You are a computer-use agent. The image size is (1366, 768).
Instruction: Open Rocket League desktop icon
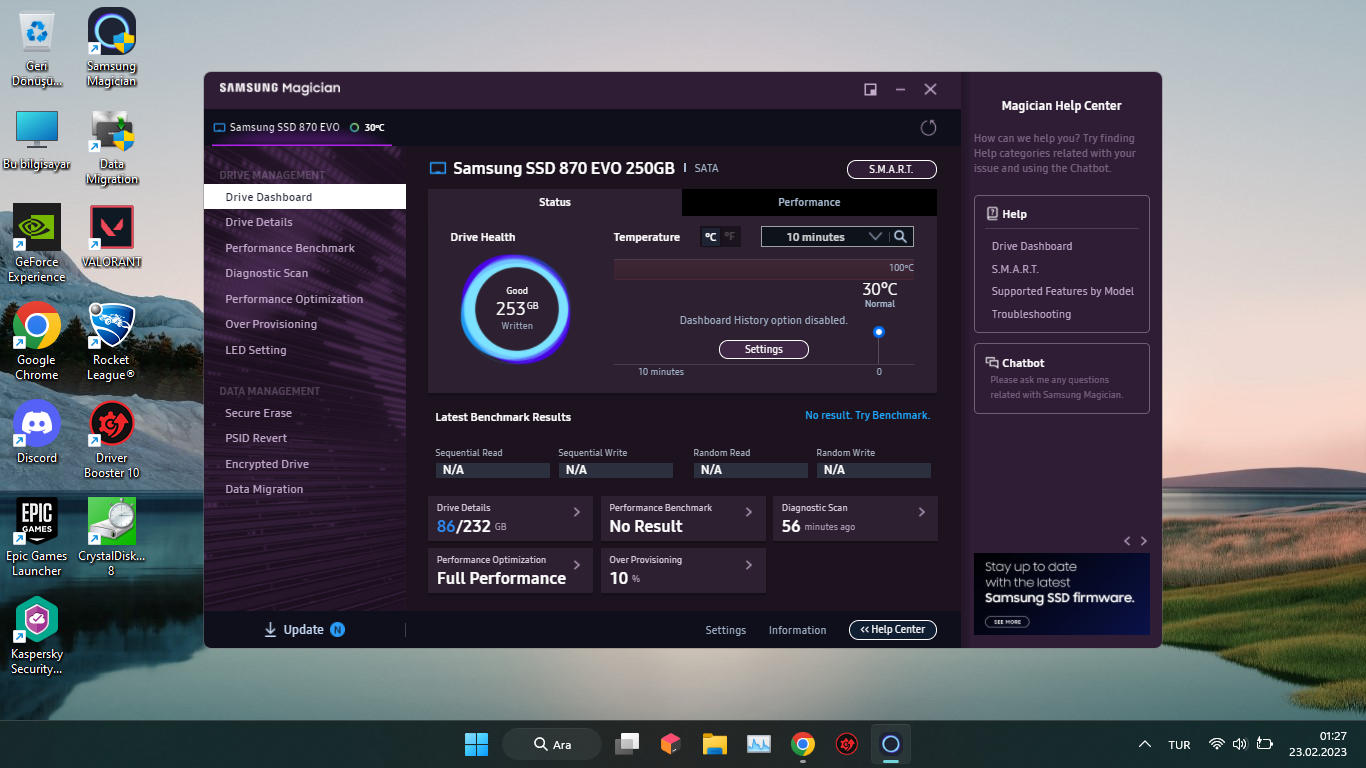(x=112, y=341)
